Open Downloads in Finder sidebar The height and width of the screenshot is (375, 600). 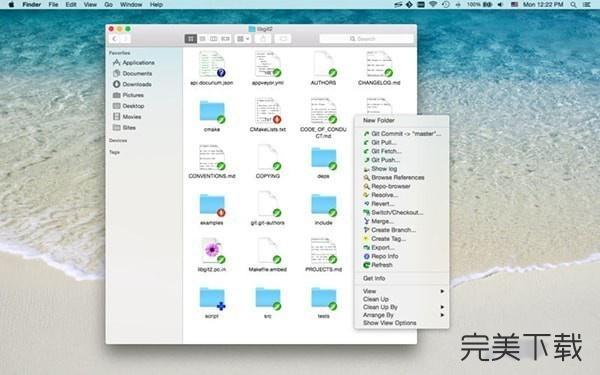tap(132, 84)
